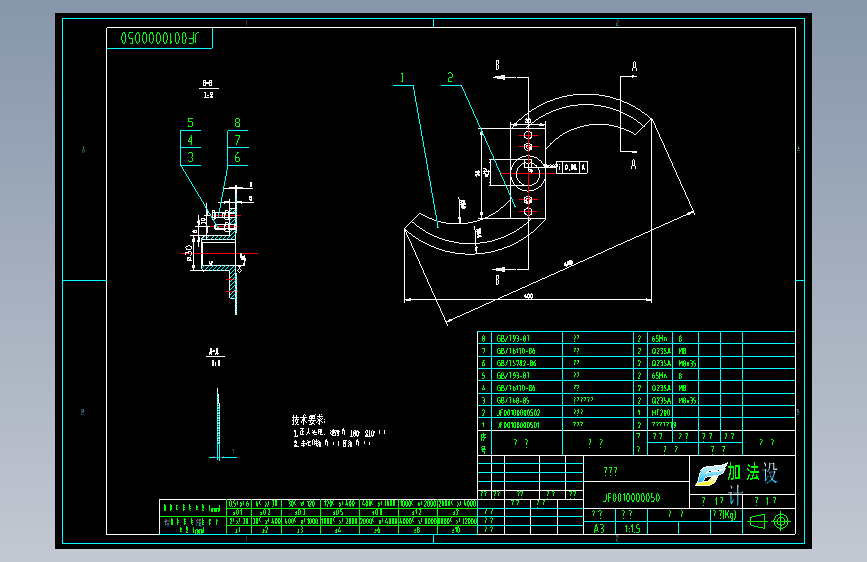Select the M8 spec cell in parts list row 4
The height and width of the screenshot is (562, 867).
point(687,388)
